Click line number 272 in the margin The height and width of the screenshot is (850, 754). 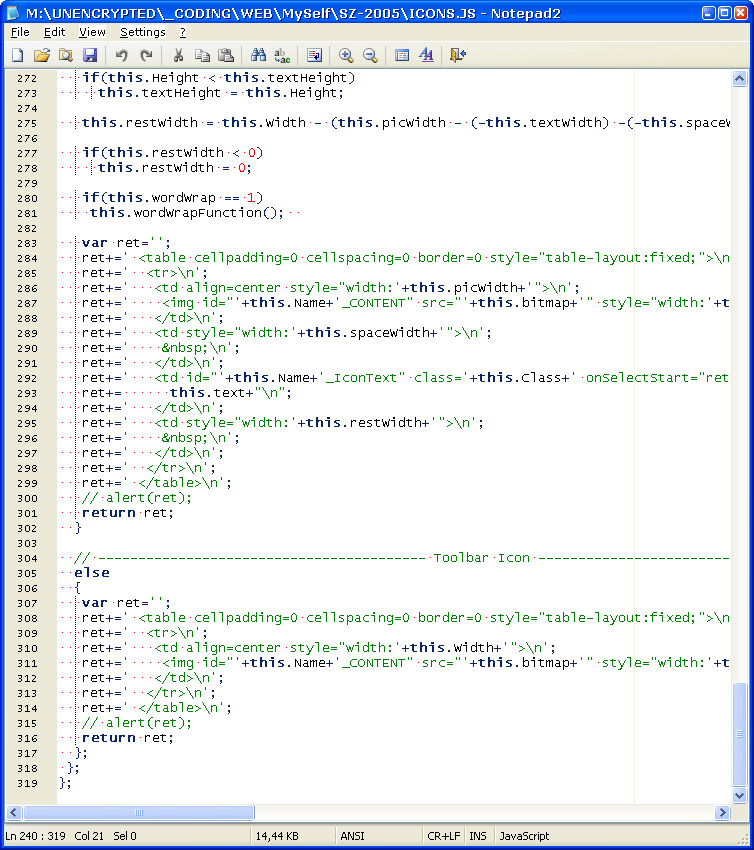pos(27,79)
